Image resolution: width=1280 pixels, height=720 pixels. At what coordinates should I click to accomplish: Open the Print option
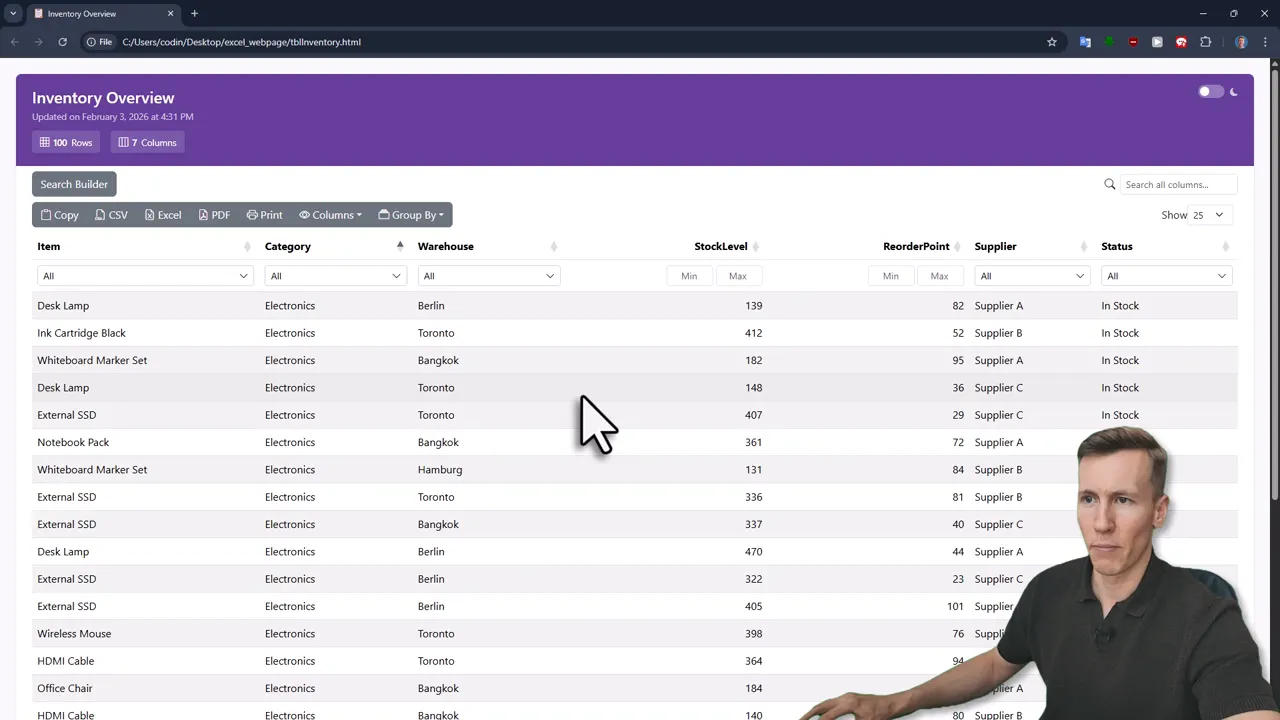click(x=252, y=215)
